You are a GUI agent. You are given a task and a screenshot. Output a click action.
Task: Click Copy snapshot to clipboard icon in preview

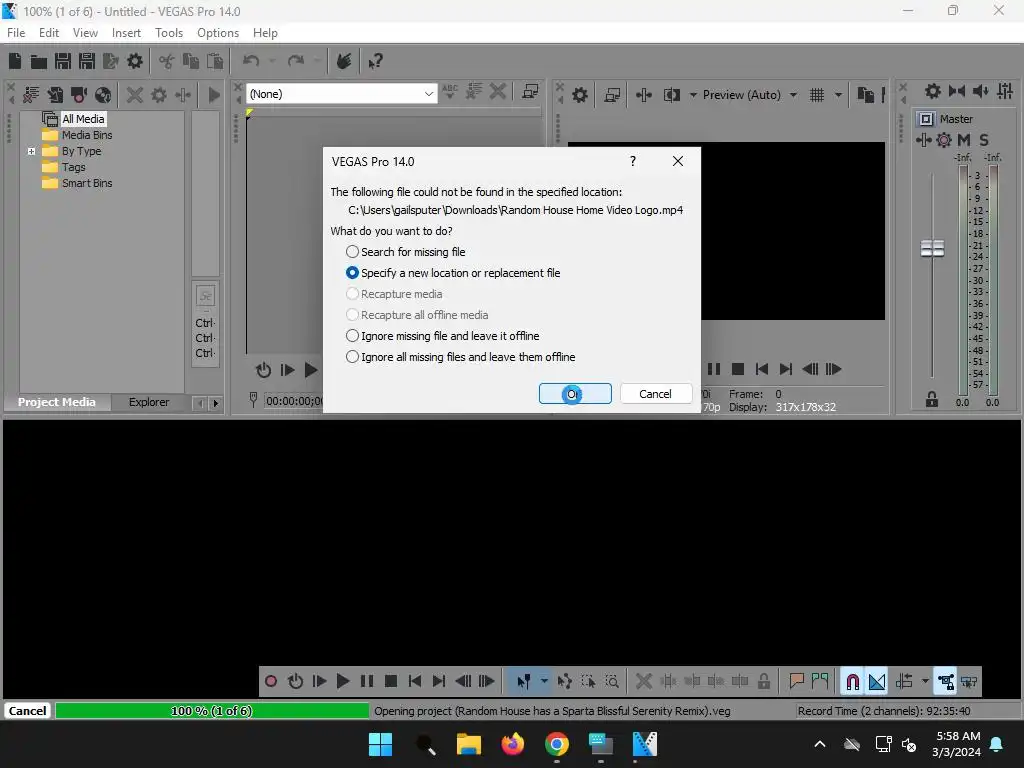[x=865, y=95]
